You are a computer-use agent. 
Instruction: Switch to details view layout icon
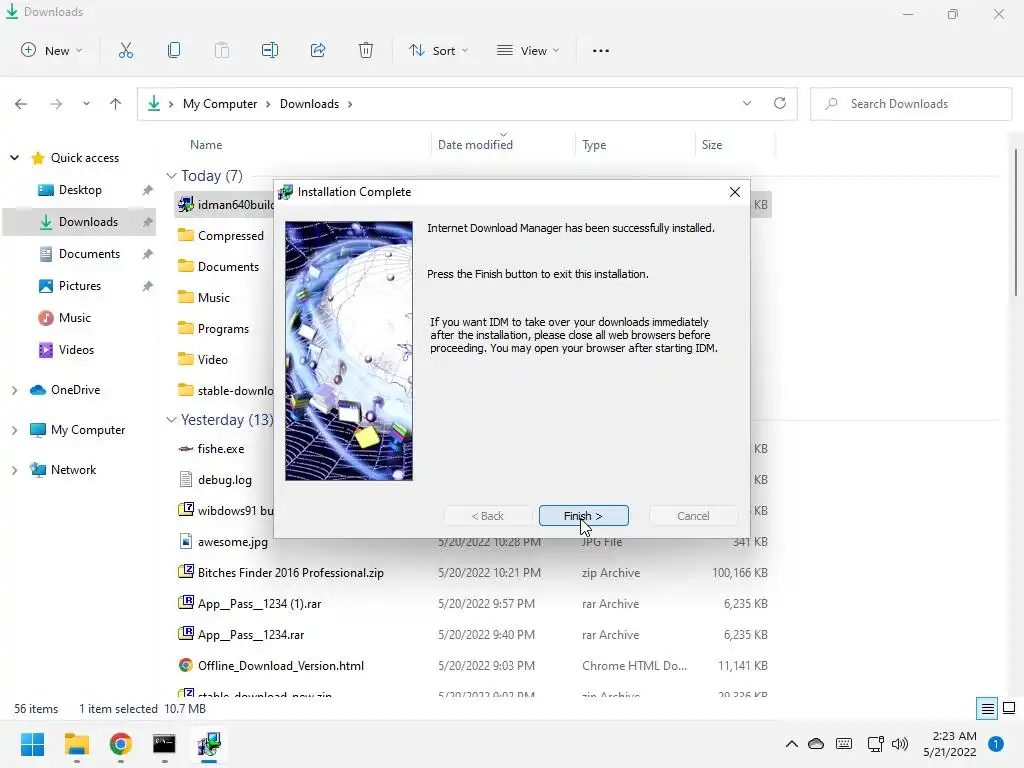click(987, 709)
